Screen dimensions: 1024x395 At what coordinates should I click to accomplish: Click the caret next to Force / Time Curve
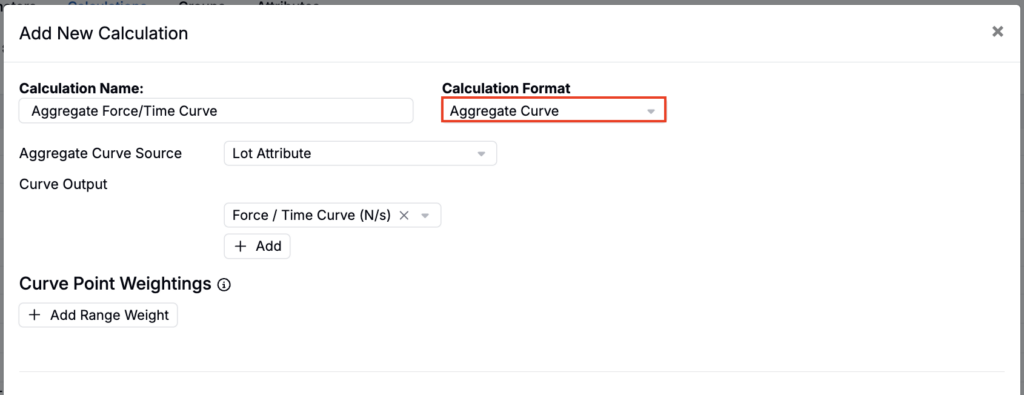pyautogui.click(x=425, y=215)
